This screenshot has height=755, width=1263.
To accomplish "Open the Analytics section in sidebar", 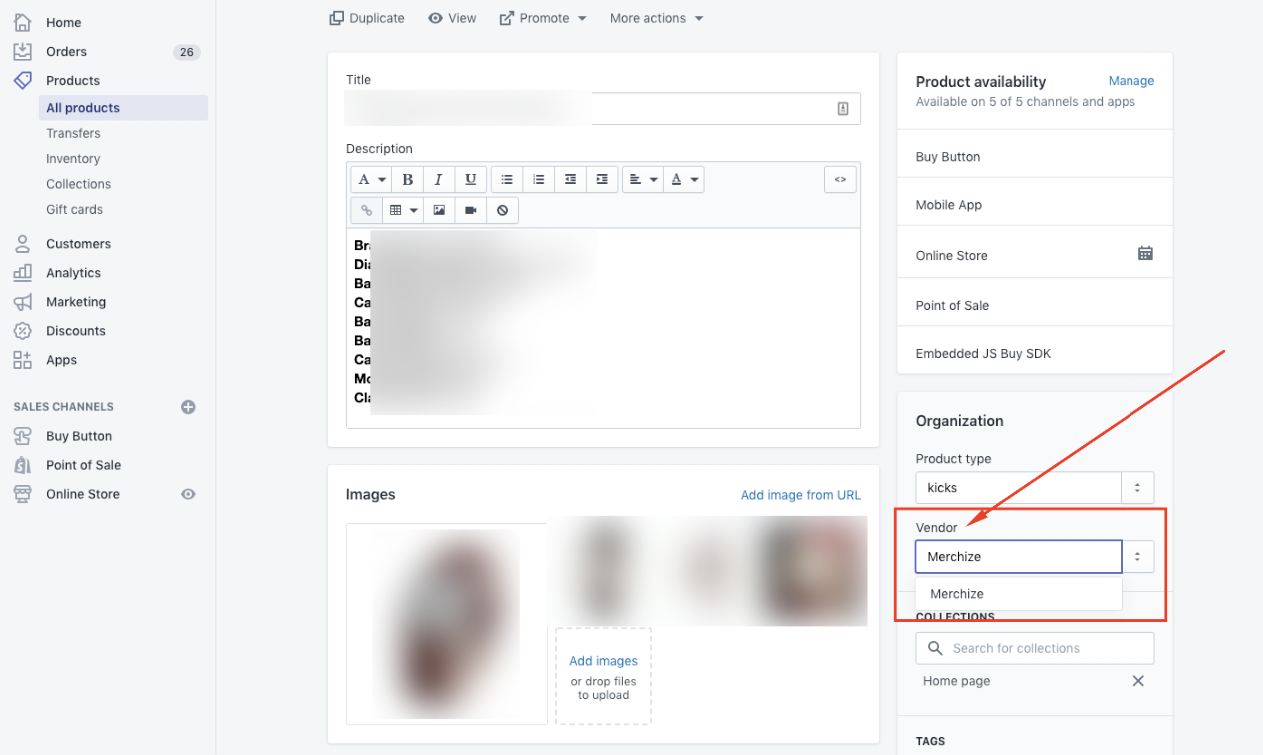I will pos(73,272).
